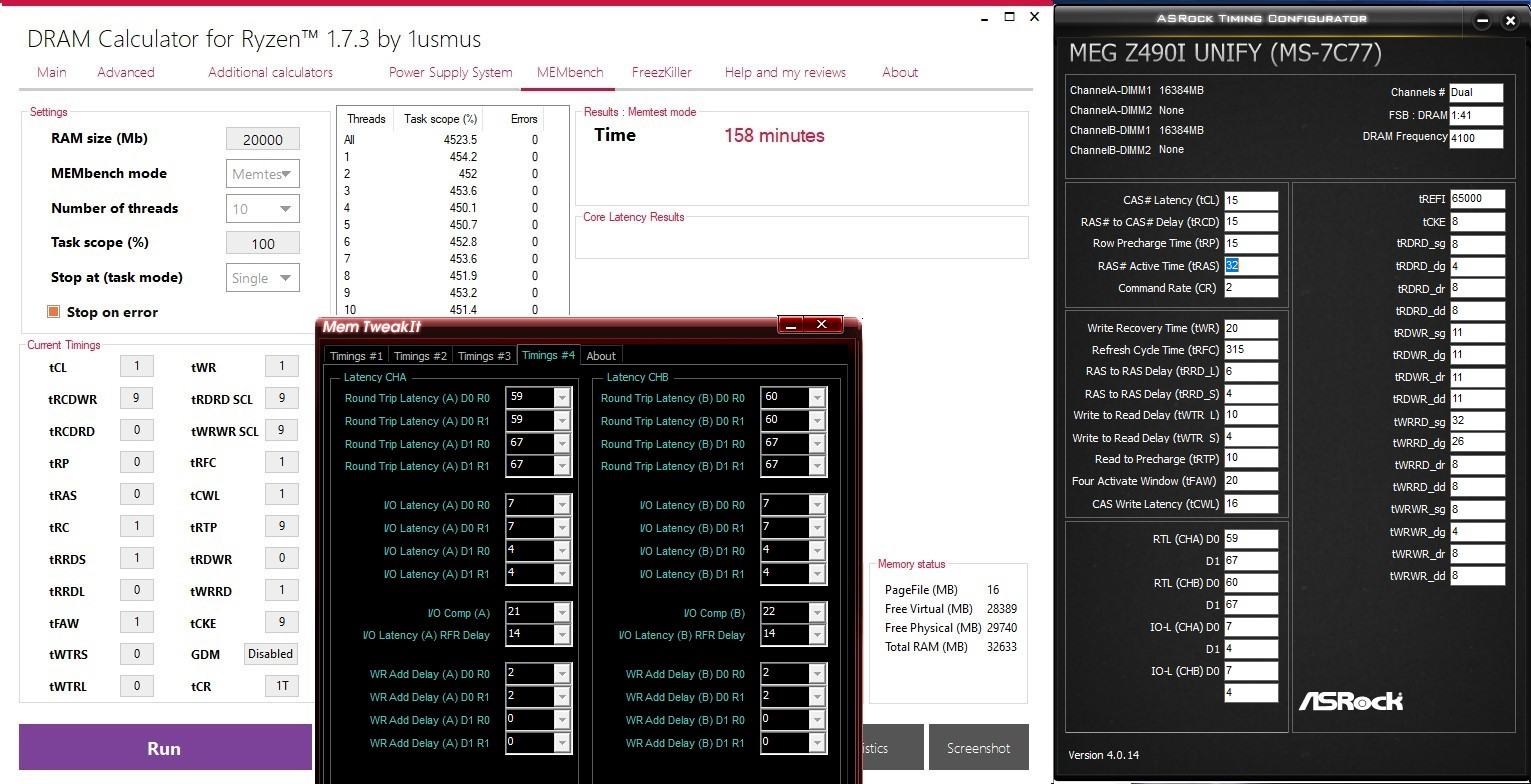Select the MEMbench tab
Screen dimensions: 1531x784
570,72
